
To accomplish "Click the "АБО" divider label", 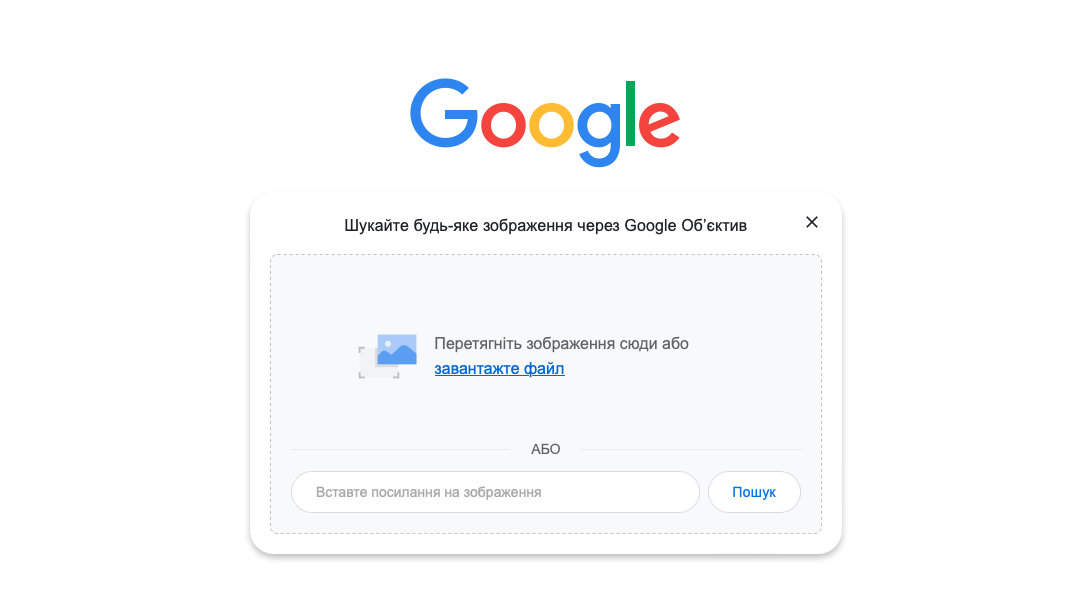I will (545, 449).
